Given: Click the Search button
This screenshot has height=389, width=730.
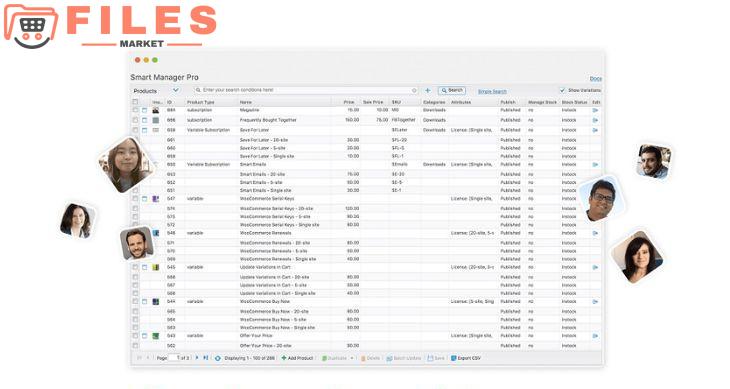Looking at the screenshot, I should point(452,90).
